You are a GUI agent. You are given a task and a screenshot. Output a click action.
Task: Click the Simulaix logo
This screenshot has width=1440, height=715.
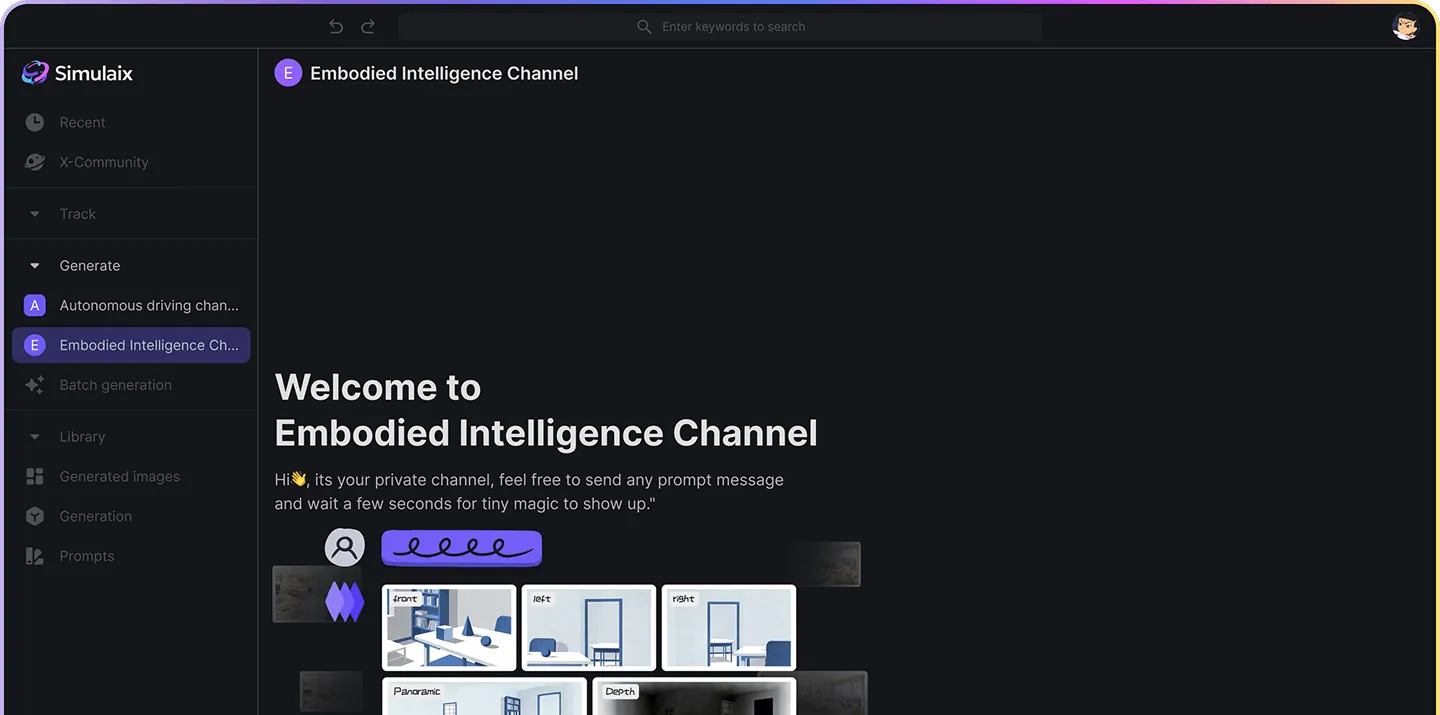(x=35, y=72)
